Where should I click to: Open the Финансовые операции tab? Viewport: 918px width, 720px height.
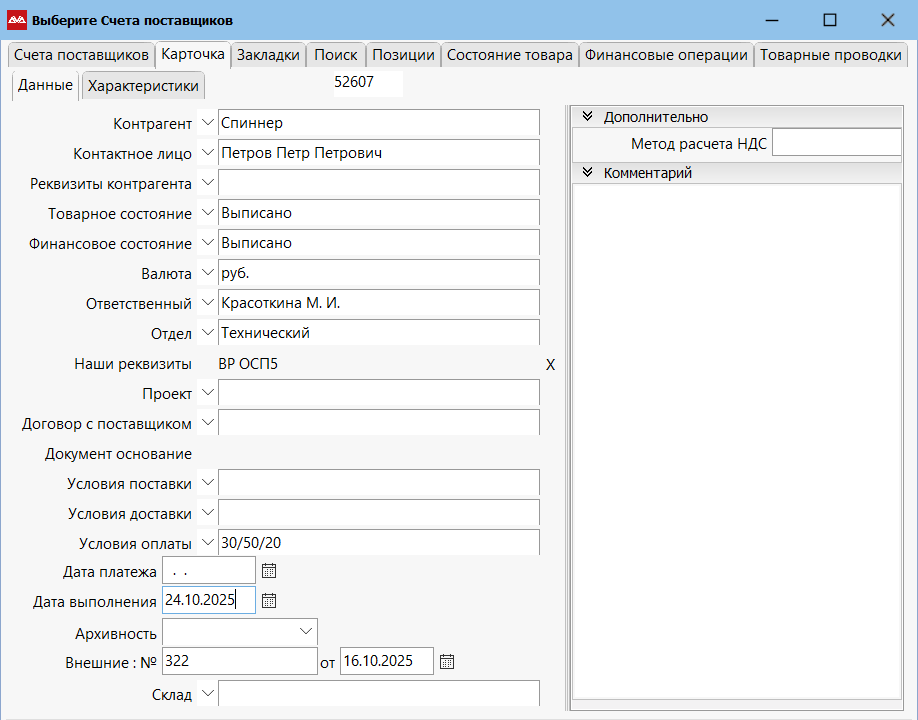pos(666,55)
